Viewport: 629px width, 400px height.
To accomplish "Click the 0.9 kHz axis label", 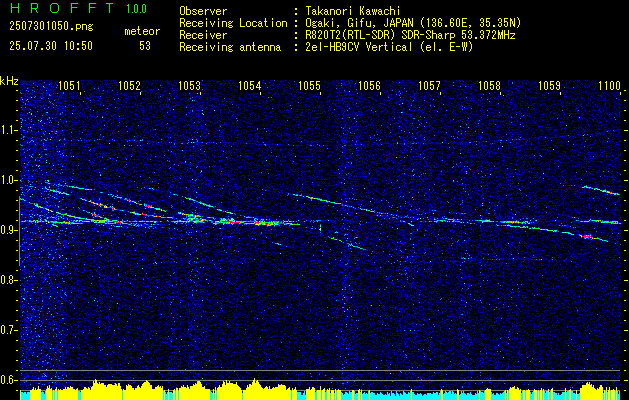I will click(9, 230).
